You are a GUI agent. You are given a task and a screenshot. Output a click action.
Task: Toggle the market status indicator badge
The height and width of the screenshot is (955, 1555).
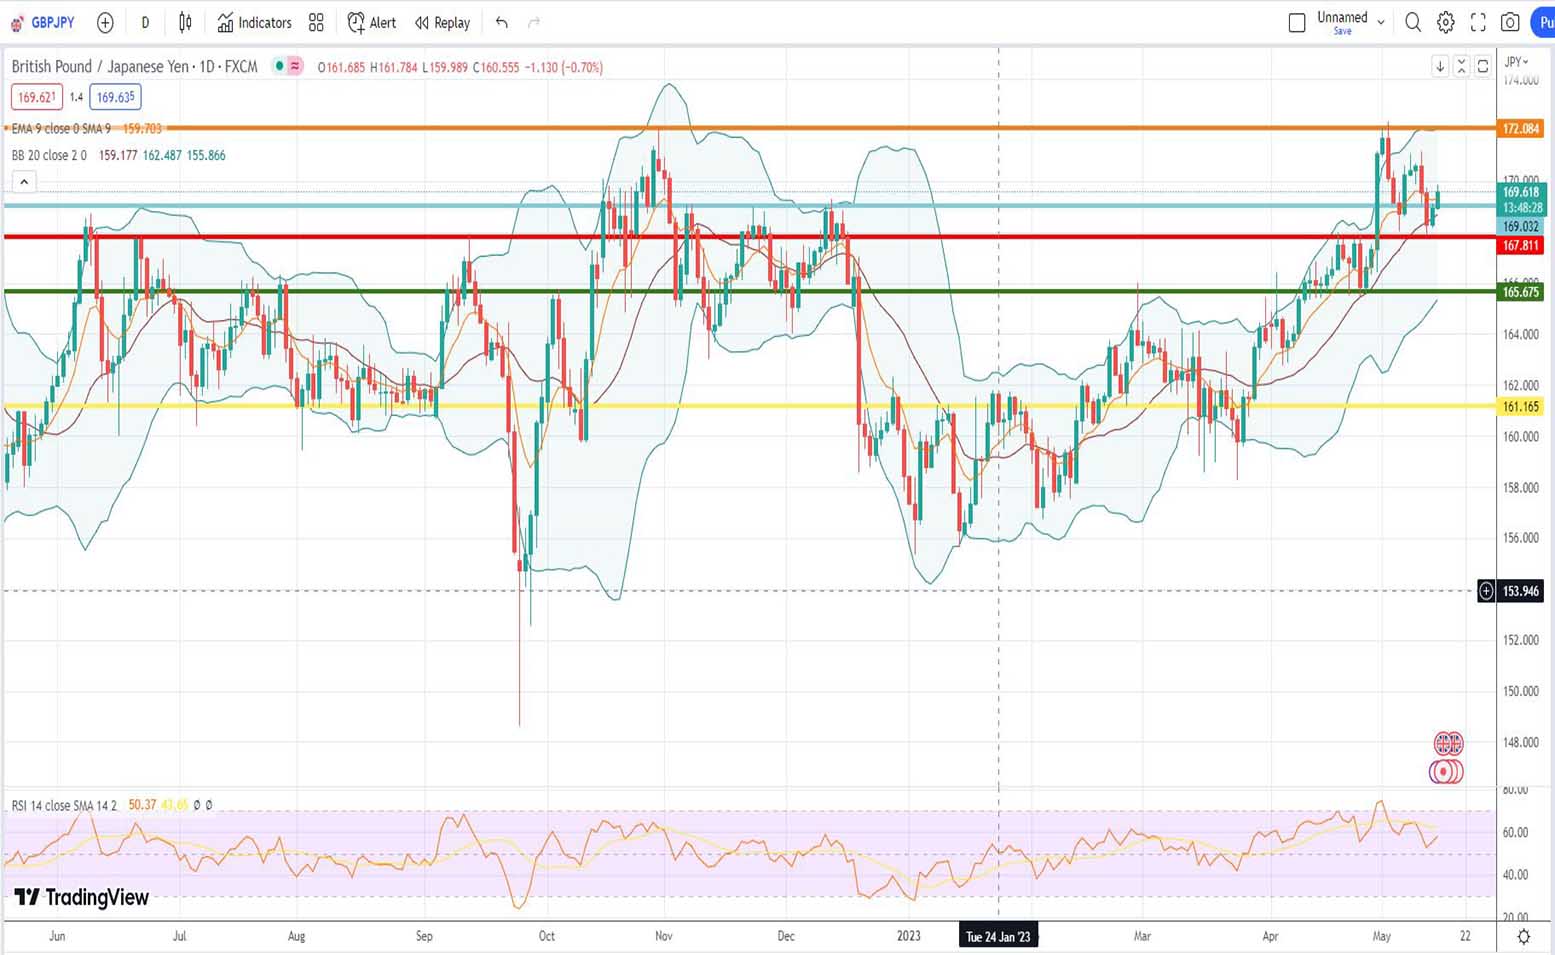point(287,67)
